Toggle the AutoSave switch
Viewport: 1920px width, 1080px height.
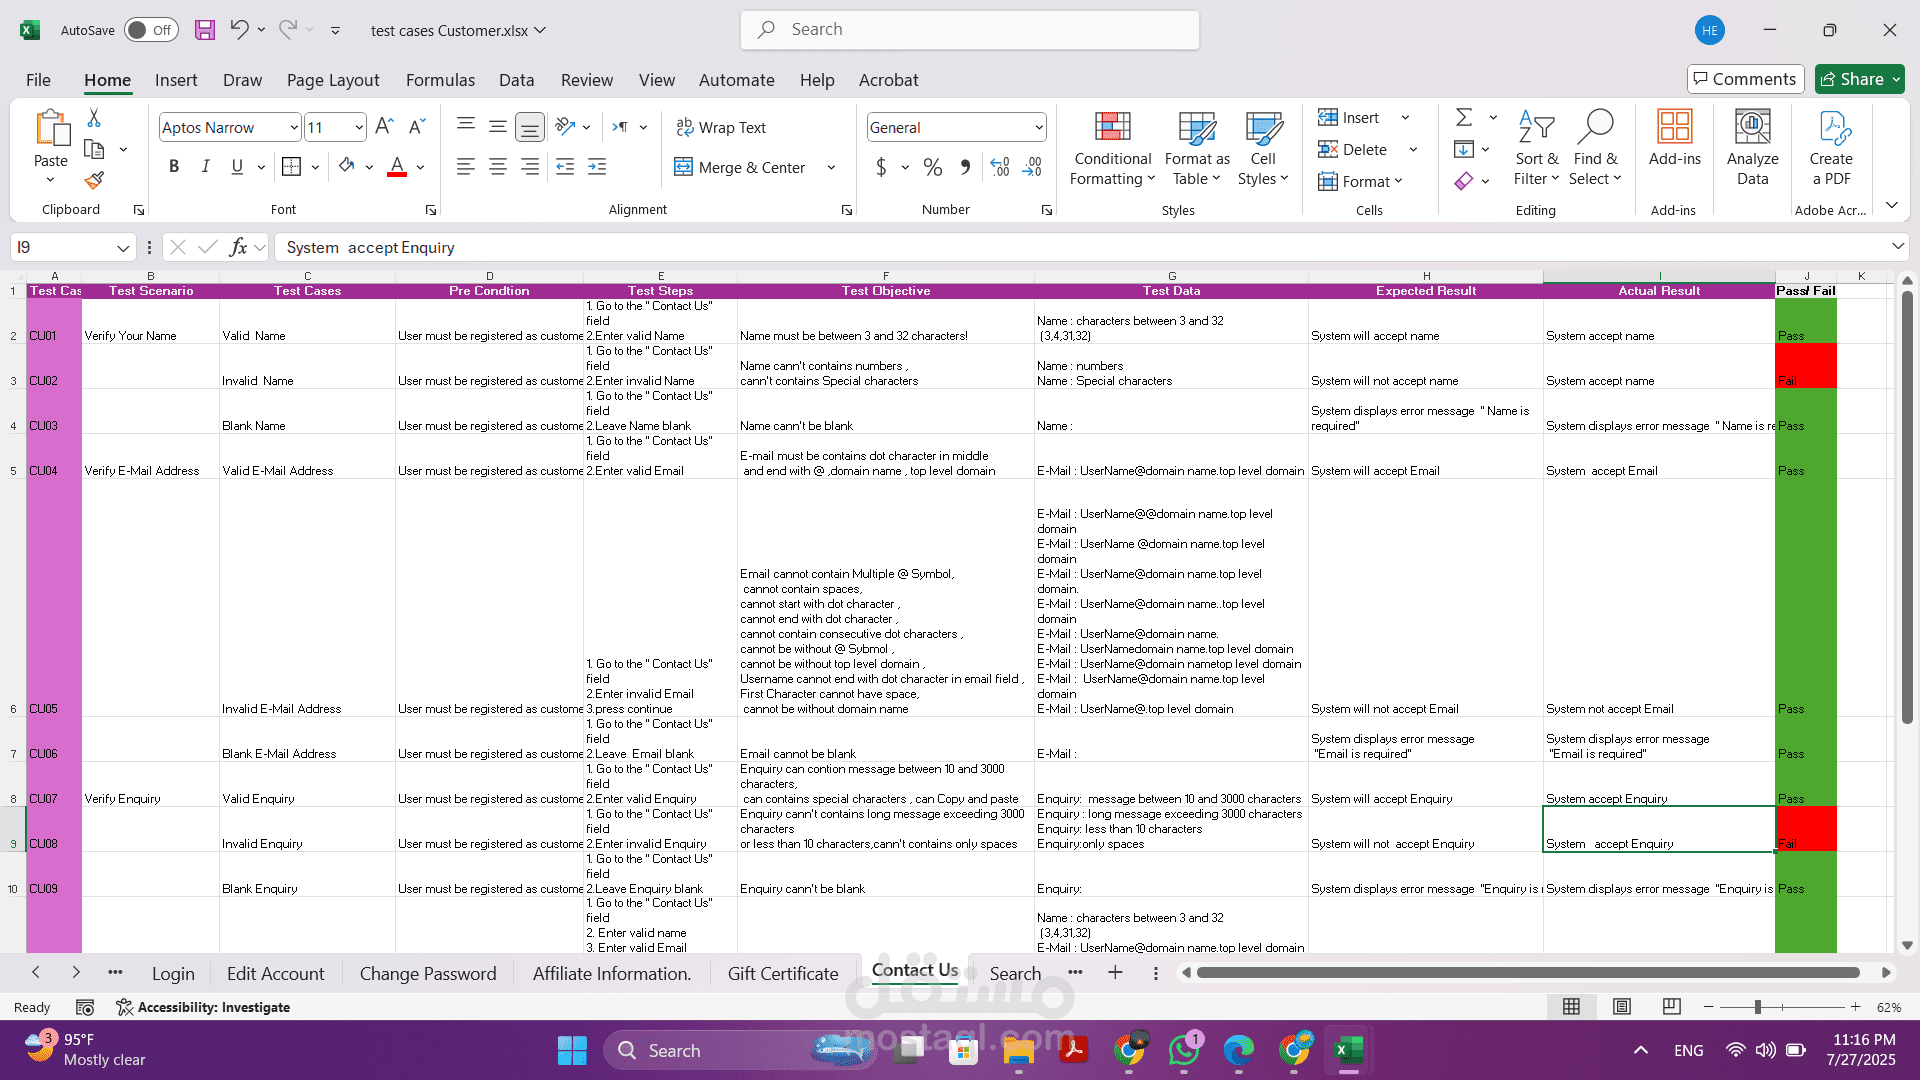click(x=151, y=30)
